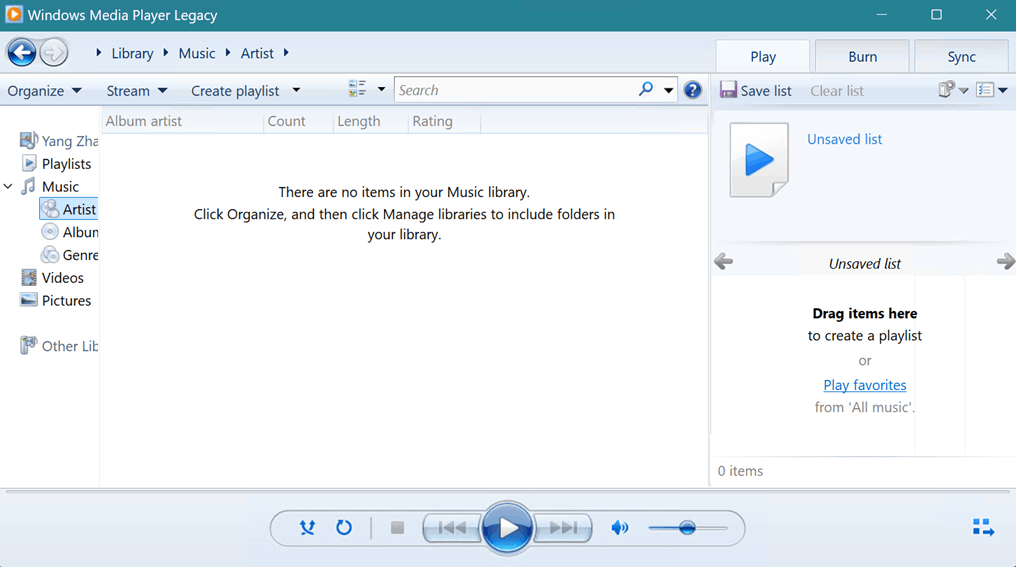Open Pictures in the navigation pane
The image size is (1017, 568).
point(56,300)
